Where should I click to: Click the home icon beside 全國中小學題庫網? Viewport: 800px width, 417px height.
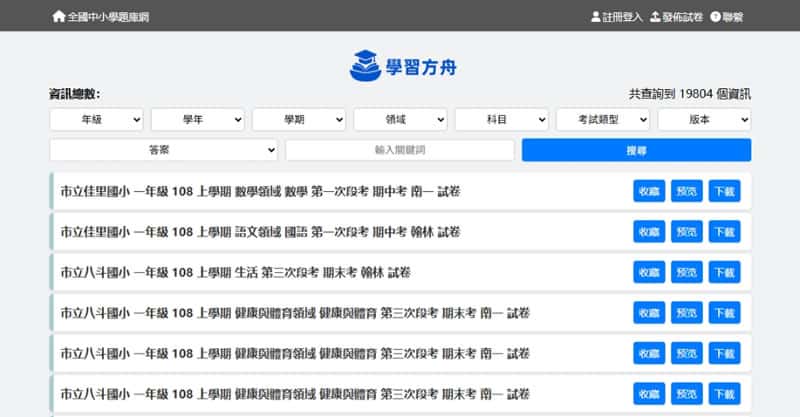pos(59,16)
